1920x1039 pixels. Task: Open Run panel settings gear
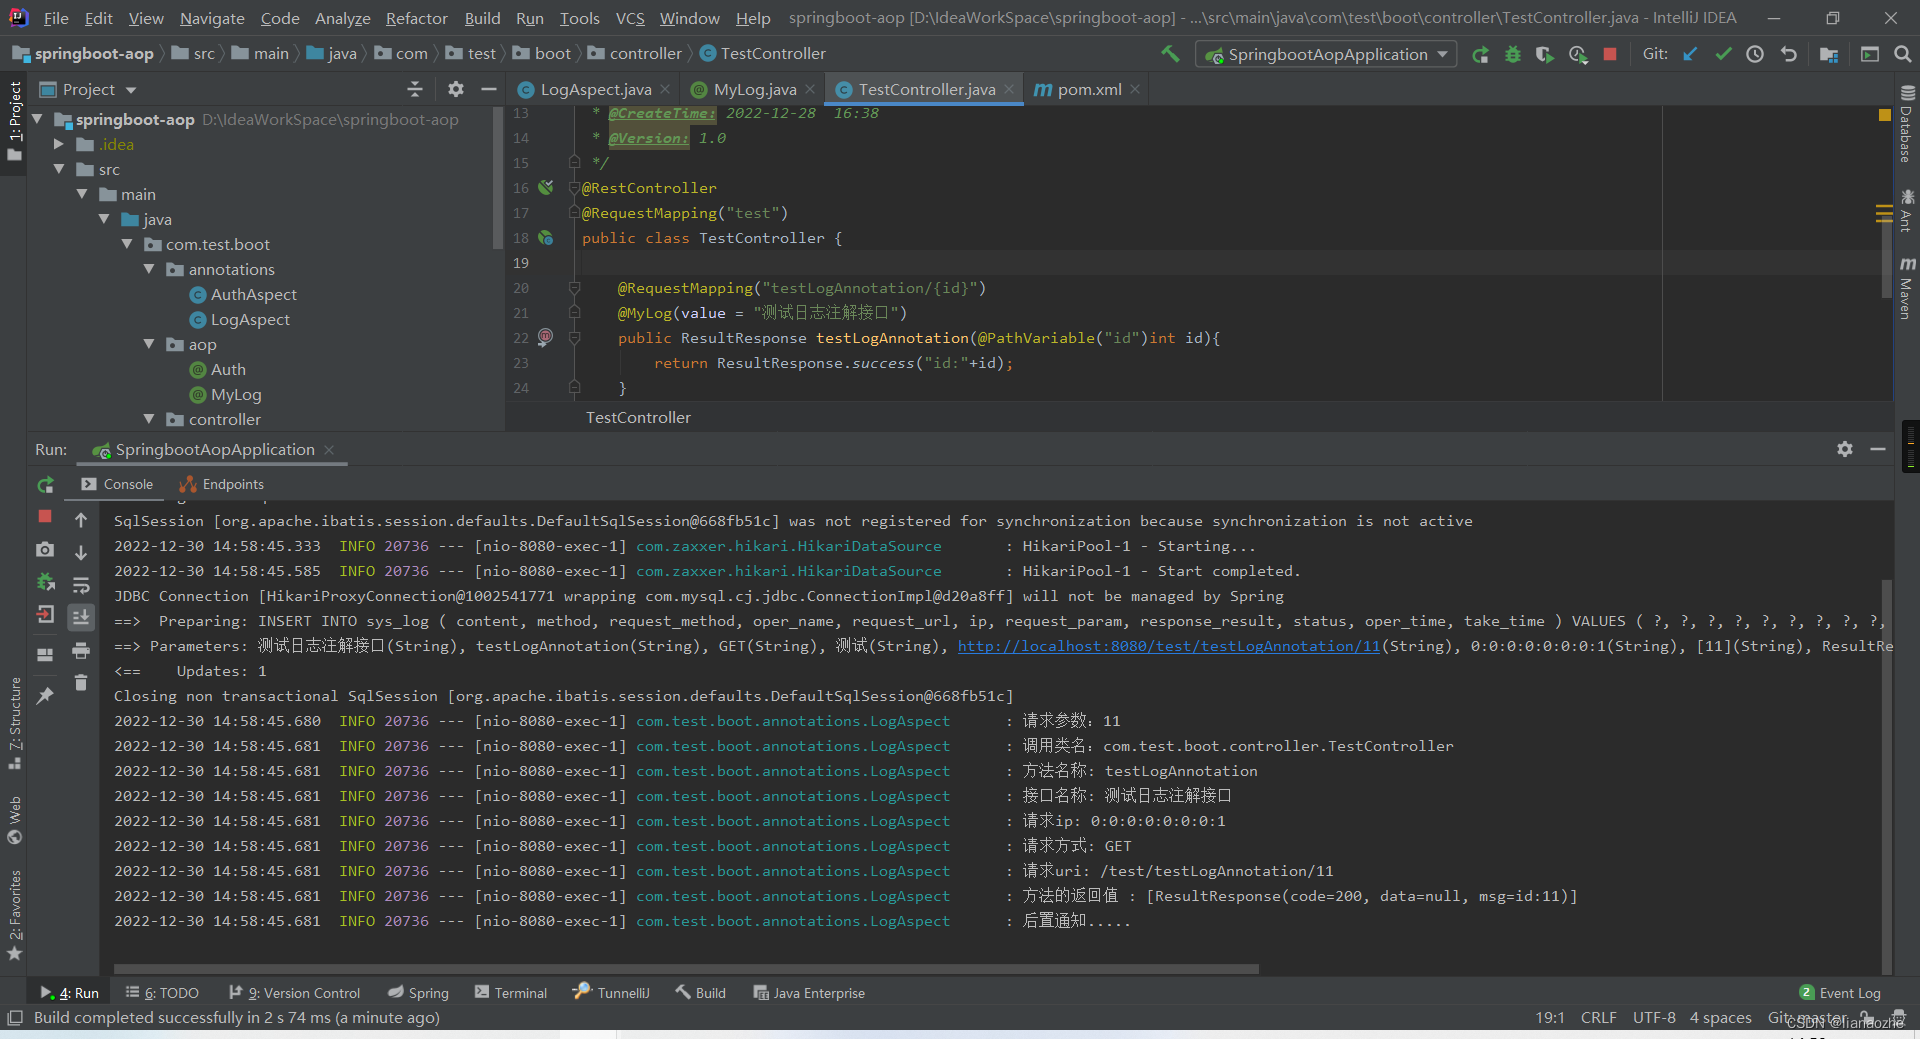(1845, 449)
